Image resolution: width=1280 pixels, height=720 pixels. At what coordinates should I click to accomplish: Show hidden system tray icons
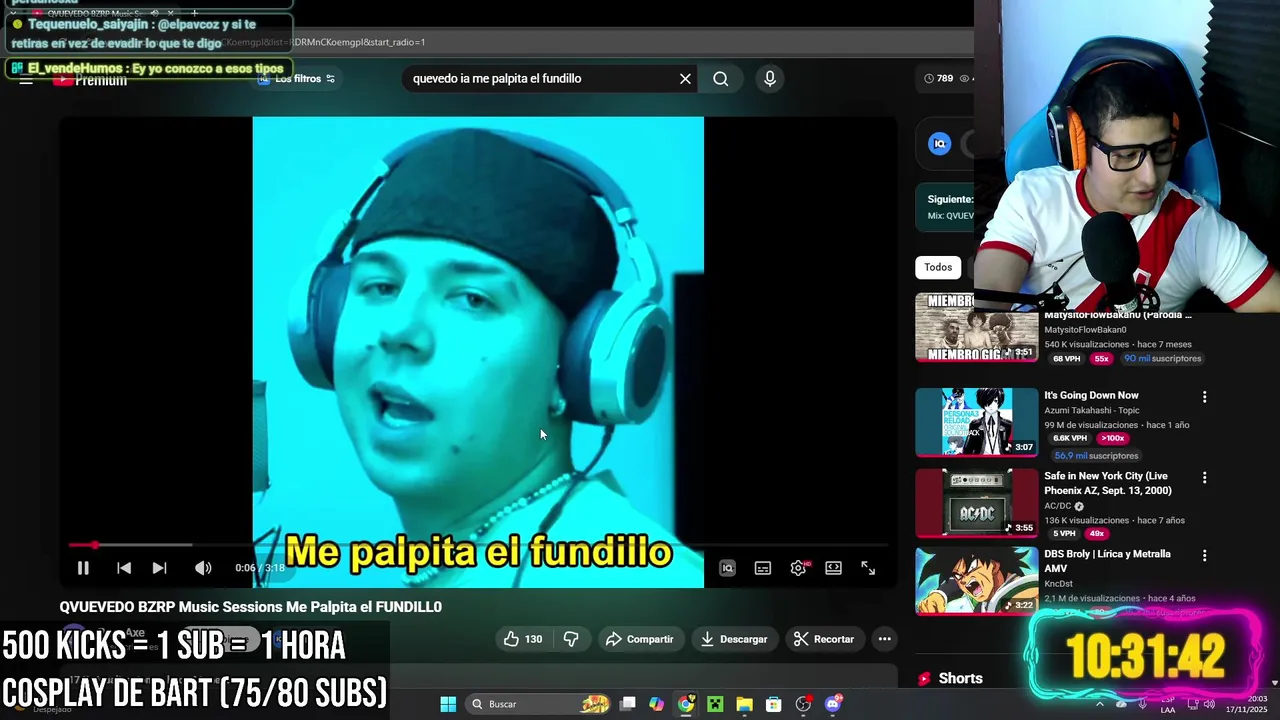1099,704
